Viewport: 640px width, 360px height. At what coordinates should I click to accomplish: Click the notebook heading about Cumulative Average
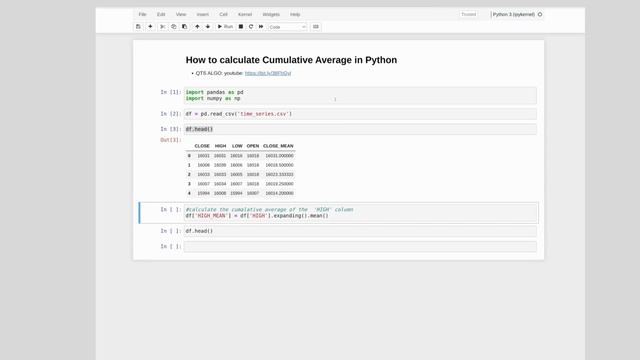coord(291,60)
